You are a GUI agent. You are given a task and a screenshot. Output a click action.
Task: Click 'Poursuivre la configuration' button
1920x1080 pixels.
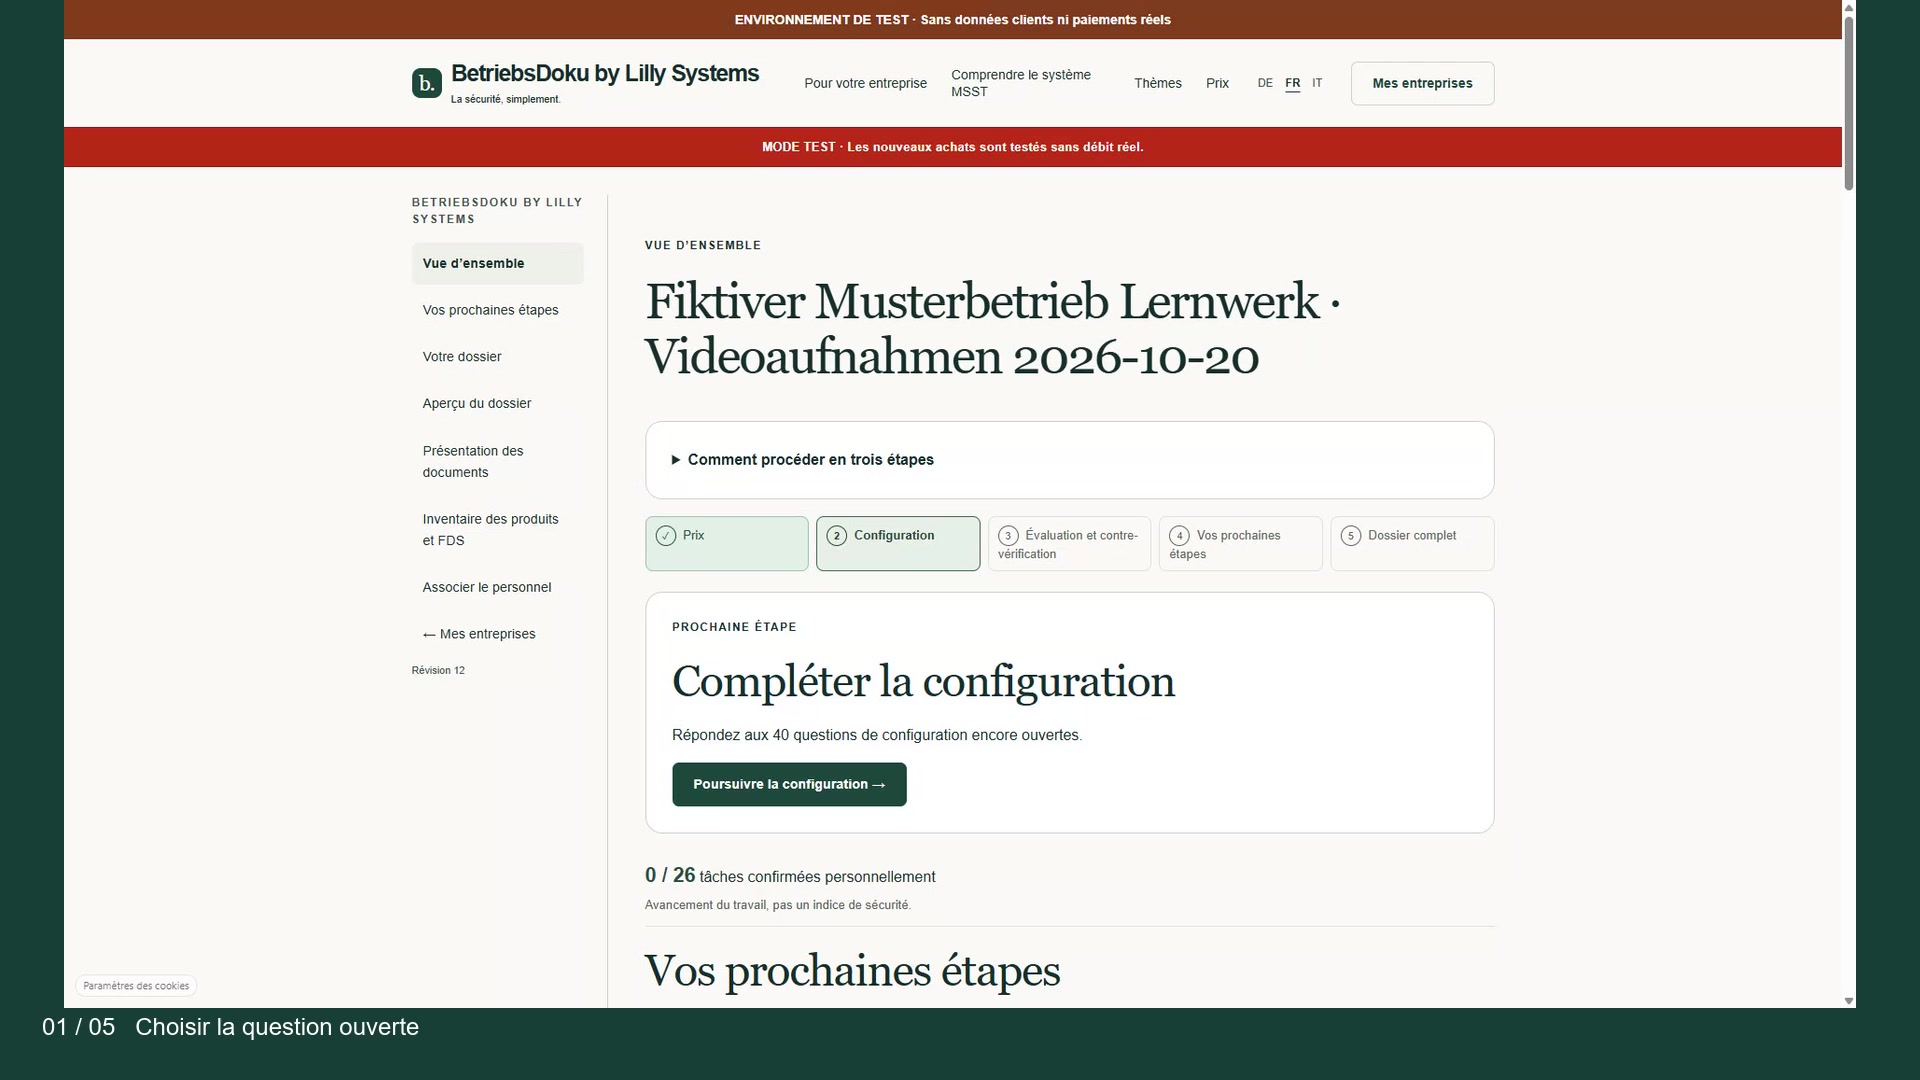[789, 784]
